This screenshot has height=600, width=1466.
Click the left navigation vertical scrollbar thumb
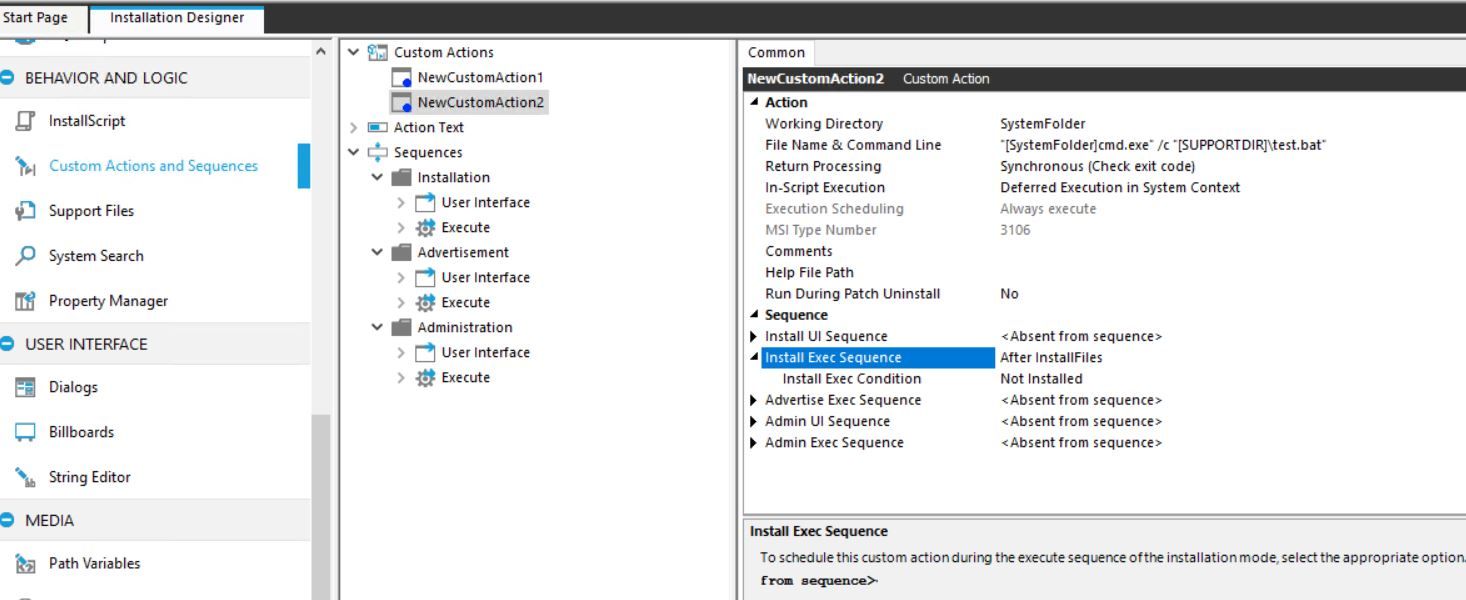pos(321,507)
